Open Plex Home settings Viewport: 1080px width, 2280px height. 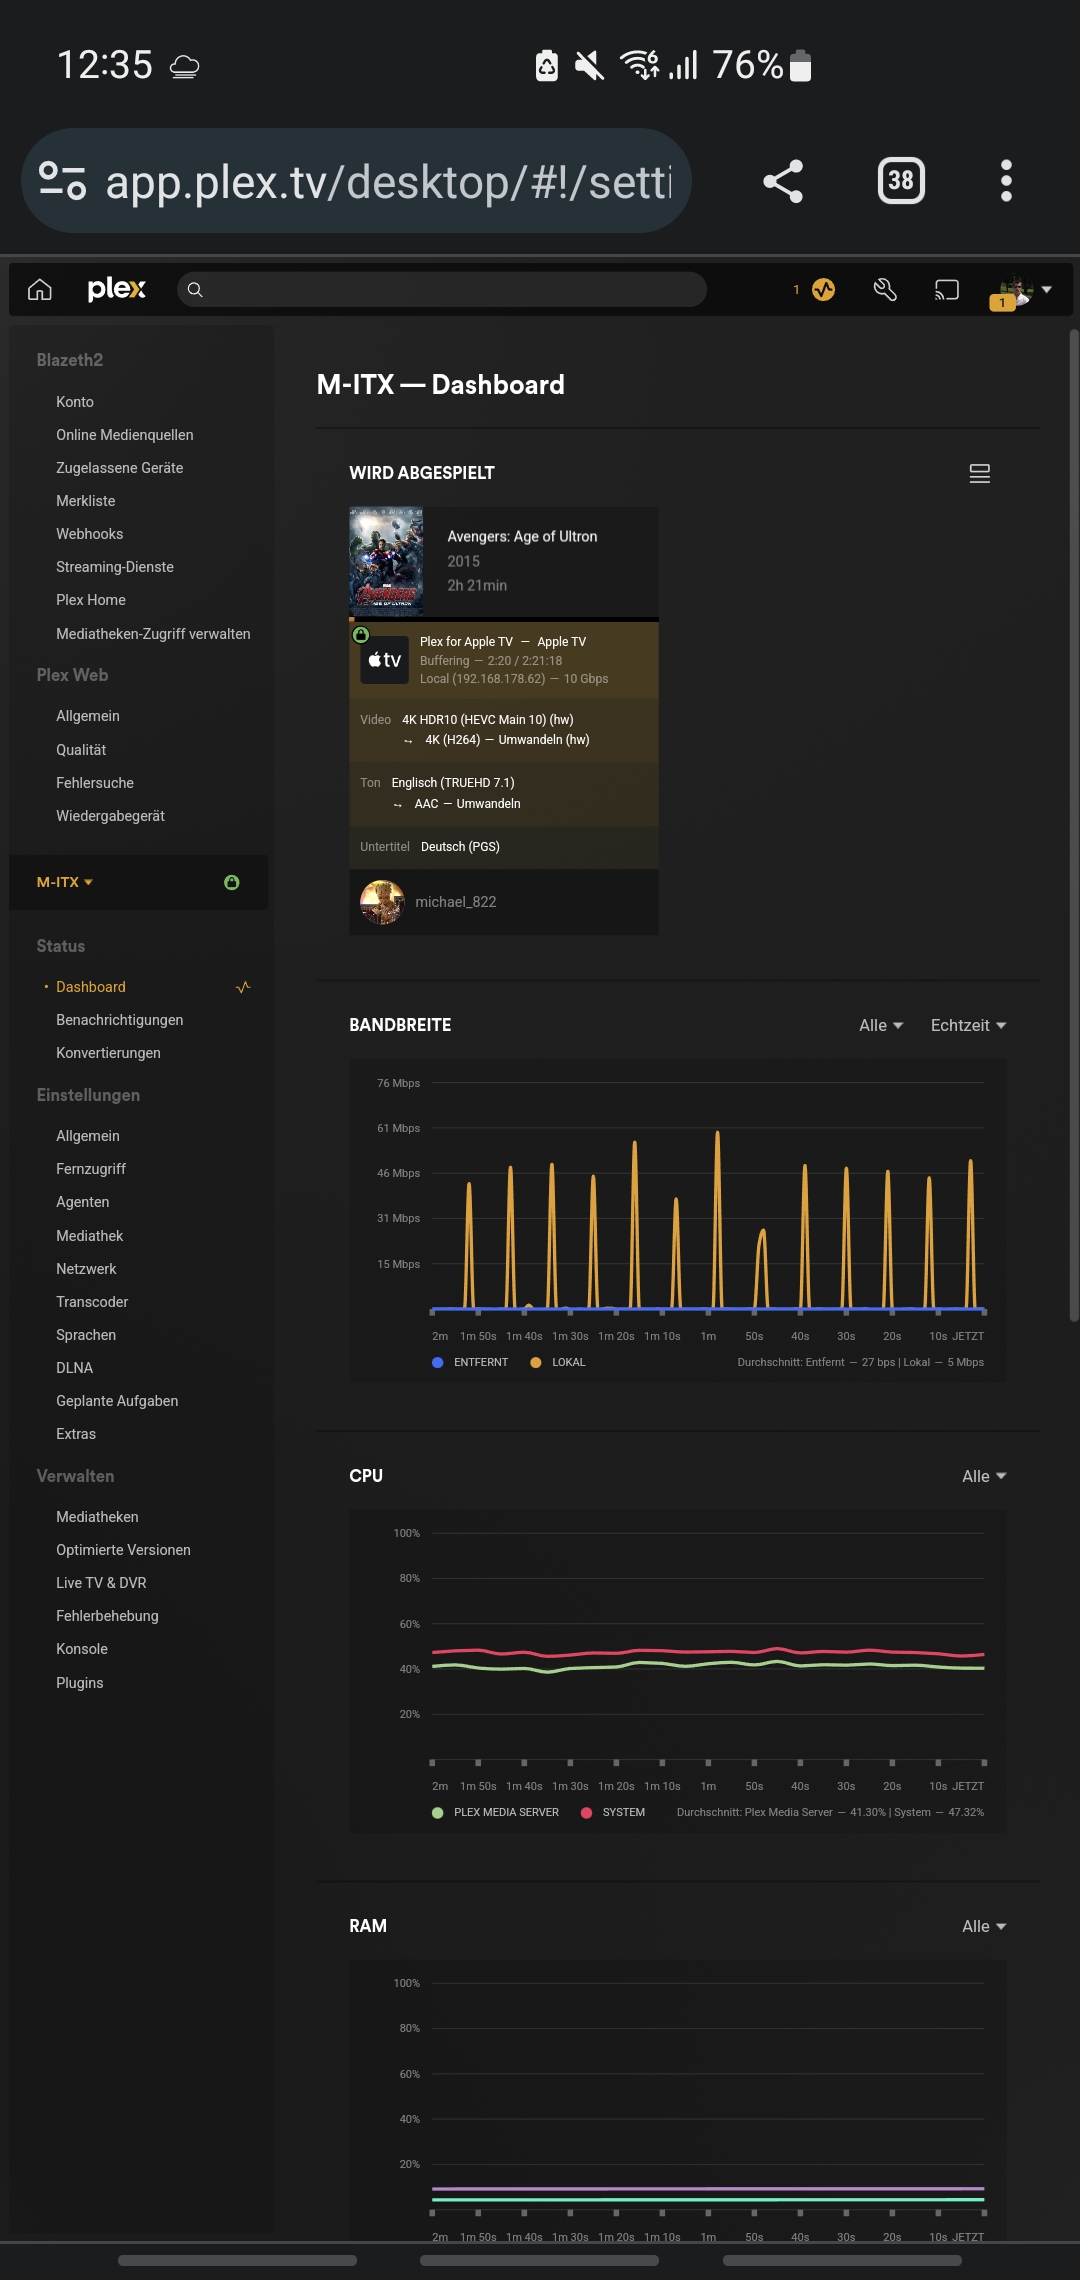tap(91, 600)
